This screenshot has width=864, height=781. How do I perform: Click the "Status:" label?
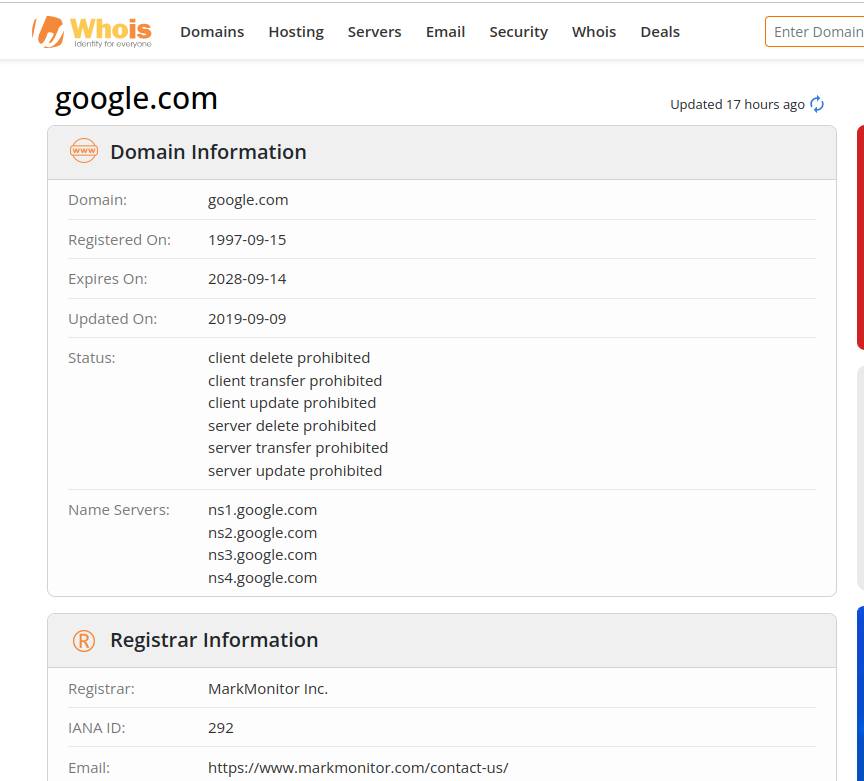91,358
